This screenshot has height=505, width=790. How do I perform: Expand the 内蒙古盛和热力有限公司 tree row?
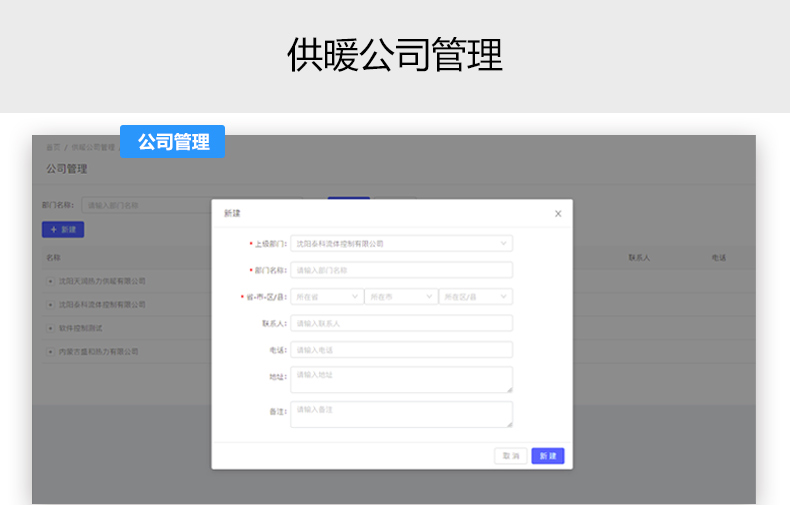click(x=51, y=352)
